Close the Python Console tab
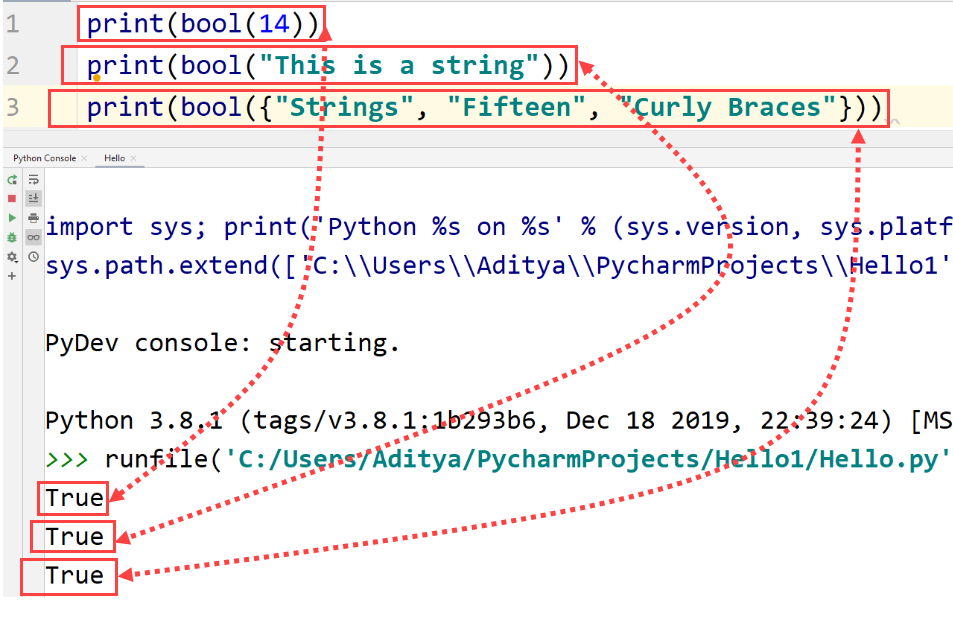 pyautogui.click(x=84, y=159)
